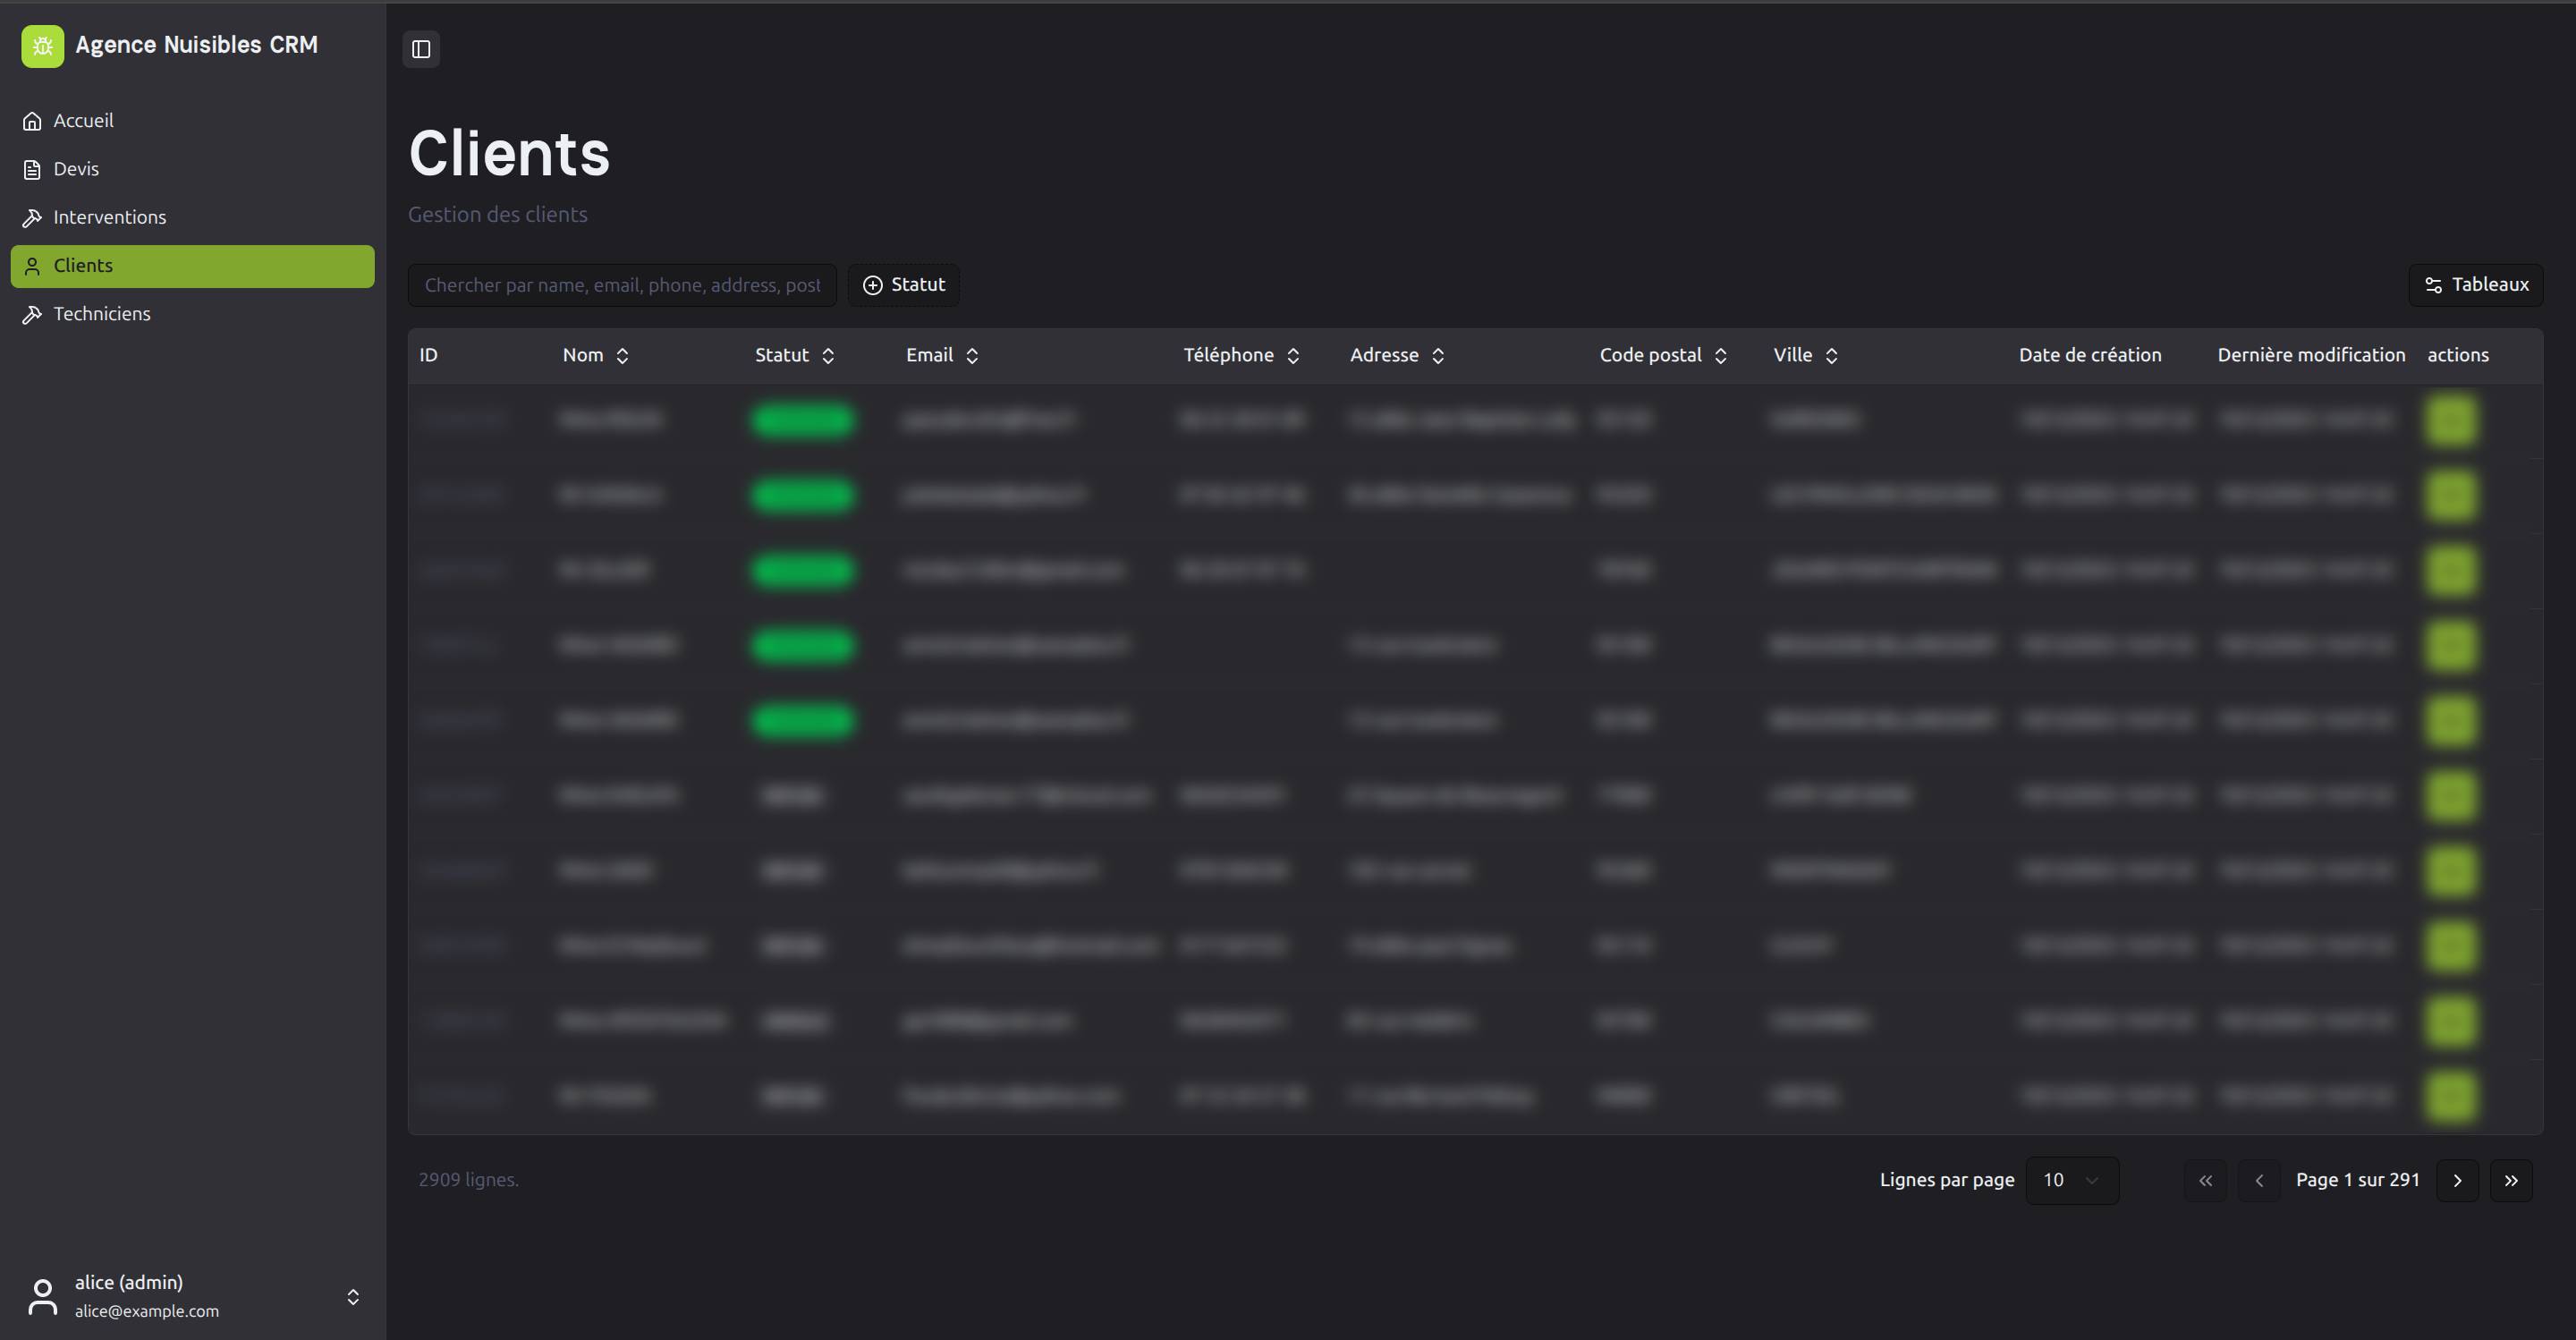Click the client search input field
2576x1340 pixels.
click(x=621, y=285)
